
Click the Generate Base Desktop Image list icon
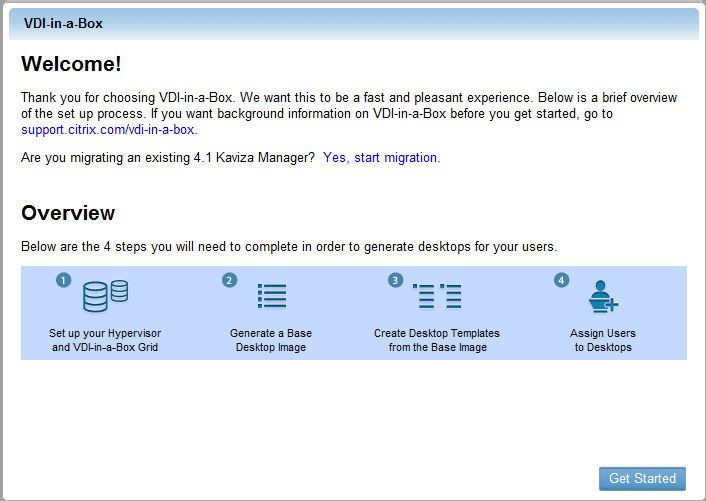(272, 296)
